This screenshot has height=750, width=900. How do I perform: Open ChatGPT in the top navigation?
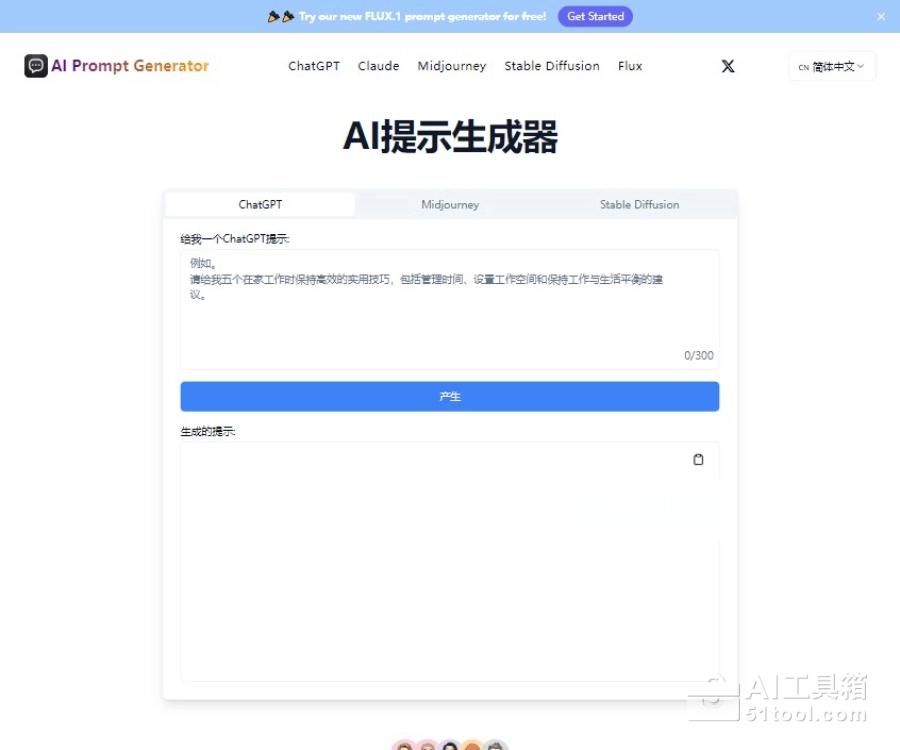pyautogui.click(x=314, y=66)
